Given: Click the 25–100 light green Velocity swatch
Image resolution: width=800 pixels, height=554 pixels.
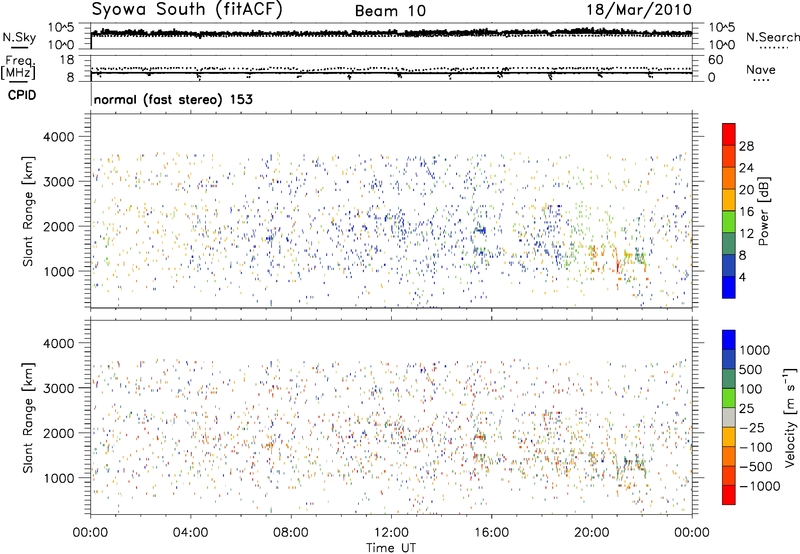Looking at the screenshot, I should click(729, 398).
